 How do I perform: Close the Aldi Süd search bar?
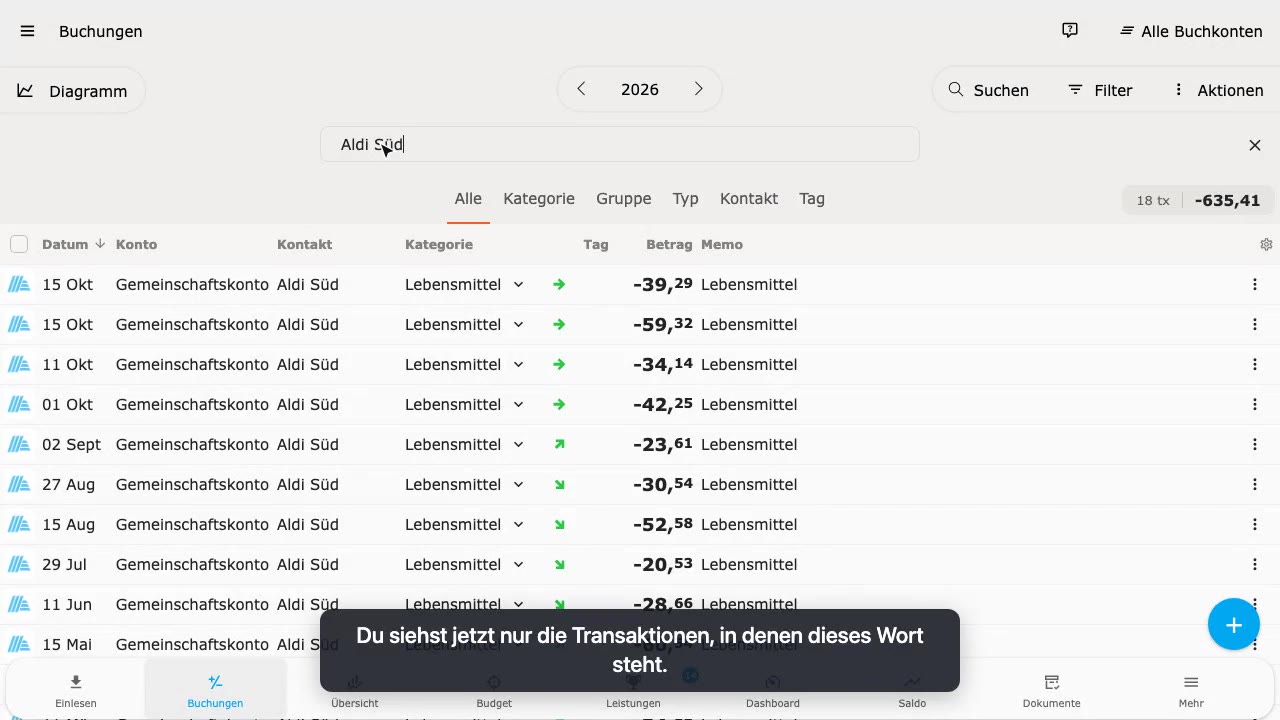[x=1255, y=145]
